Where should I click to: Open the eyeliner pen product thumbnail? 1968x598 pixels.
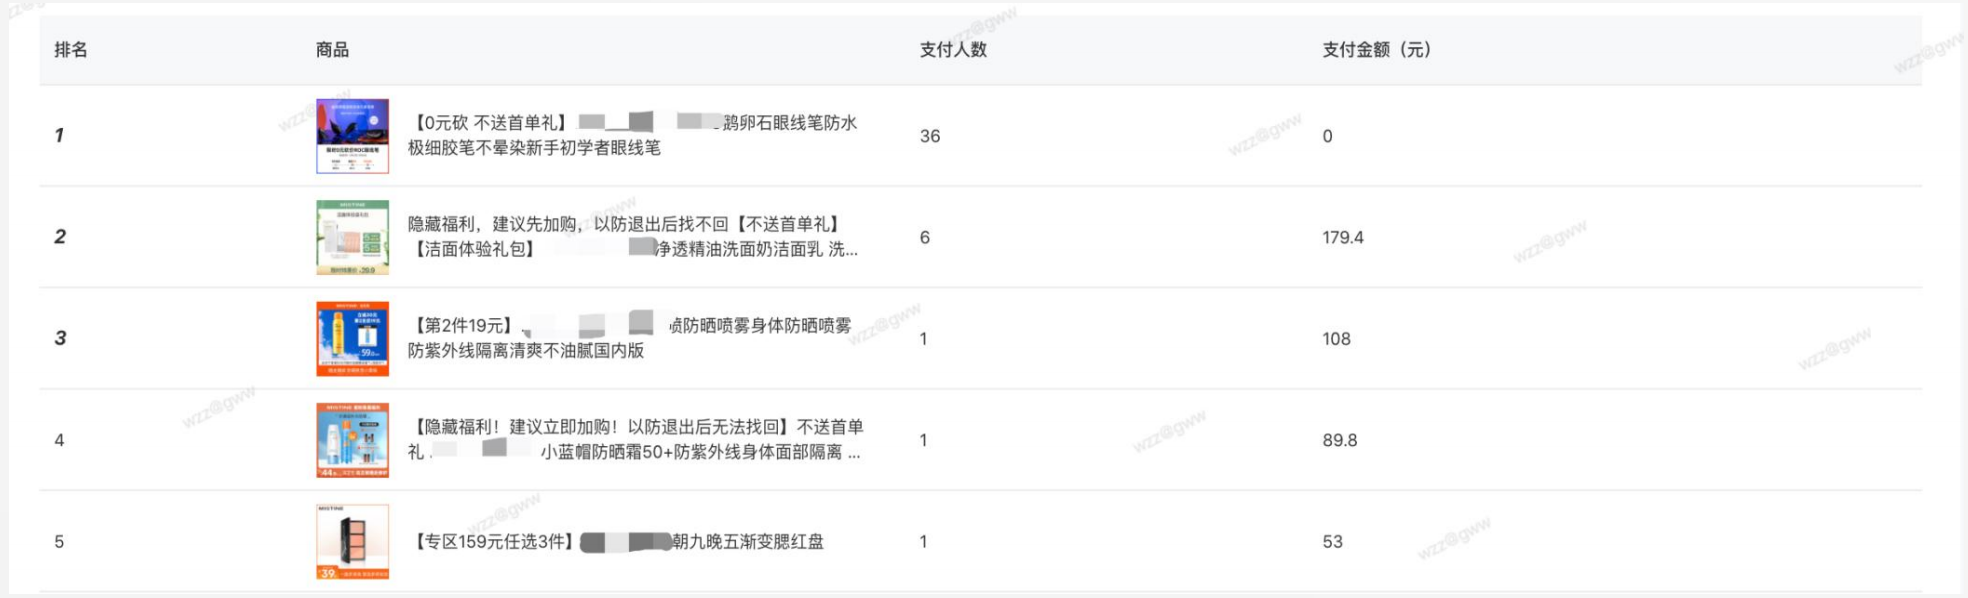(x=352, y=136)
